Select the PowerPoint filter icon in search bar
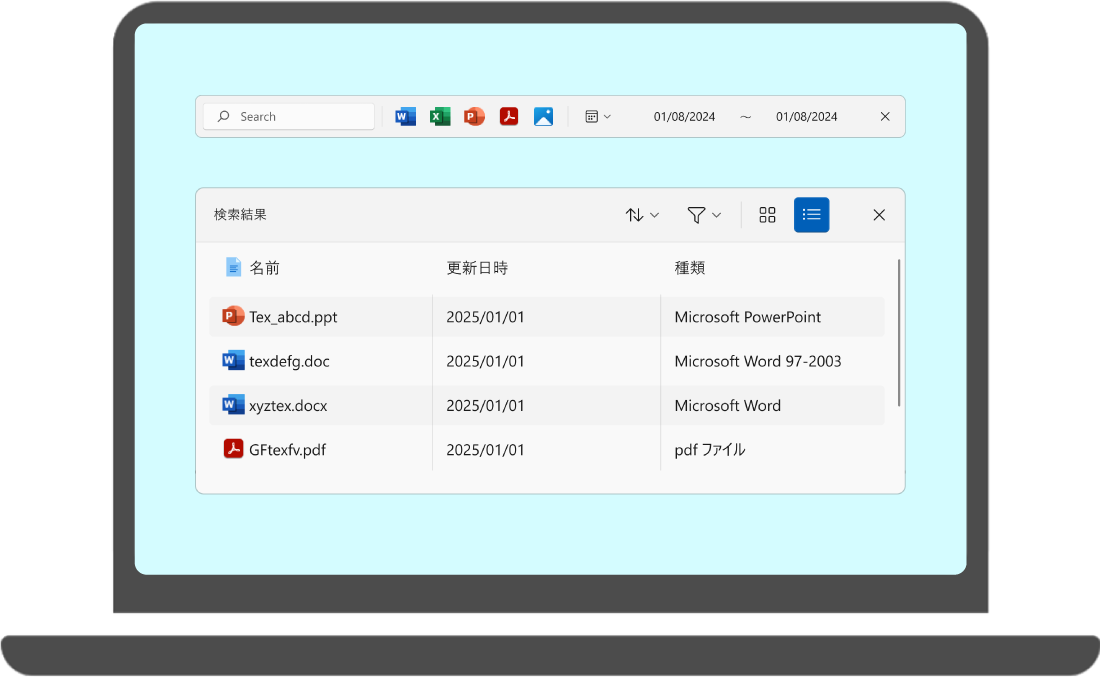The width and height of the screenshot is (1100, 677). pos(474,117)
